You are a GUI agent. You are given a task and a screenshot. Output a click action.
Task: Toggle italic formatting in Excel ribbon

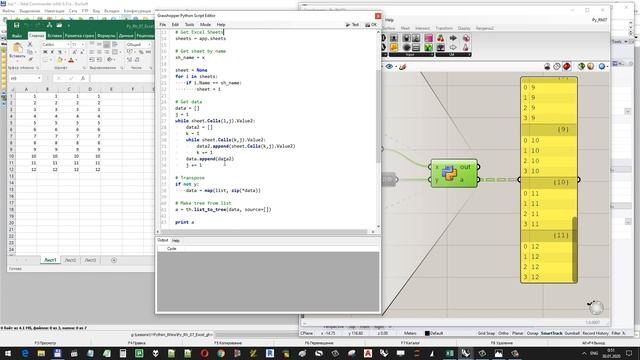(52, 52)
